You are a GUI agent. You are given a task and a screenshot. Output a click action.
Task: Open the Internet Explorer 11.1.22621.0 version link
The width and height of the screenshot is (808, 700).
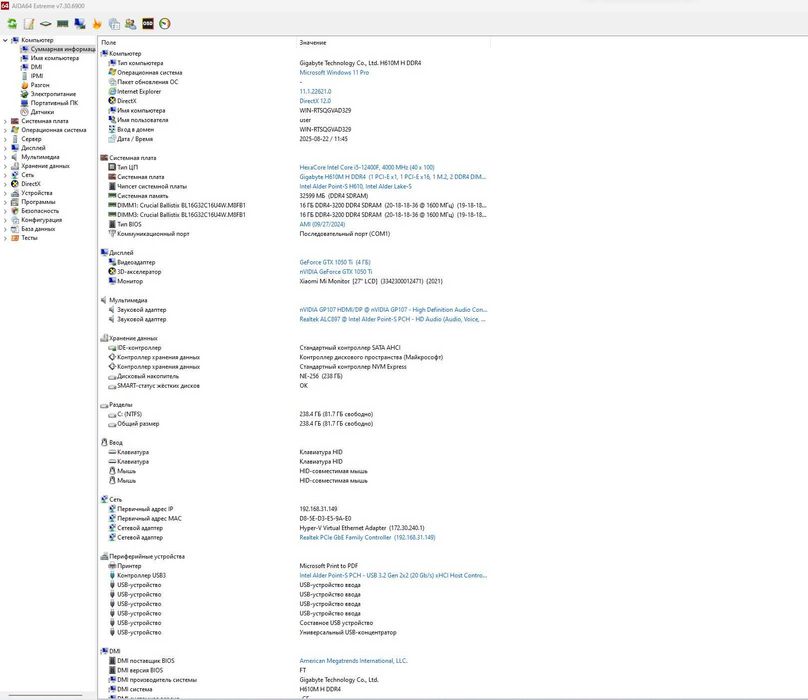tap(315, 92)
